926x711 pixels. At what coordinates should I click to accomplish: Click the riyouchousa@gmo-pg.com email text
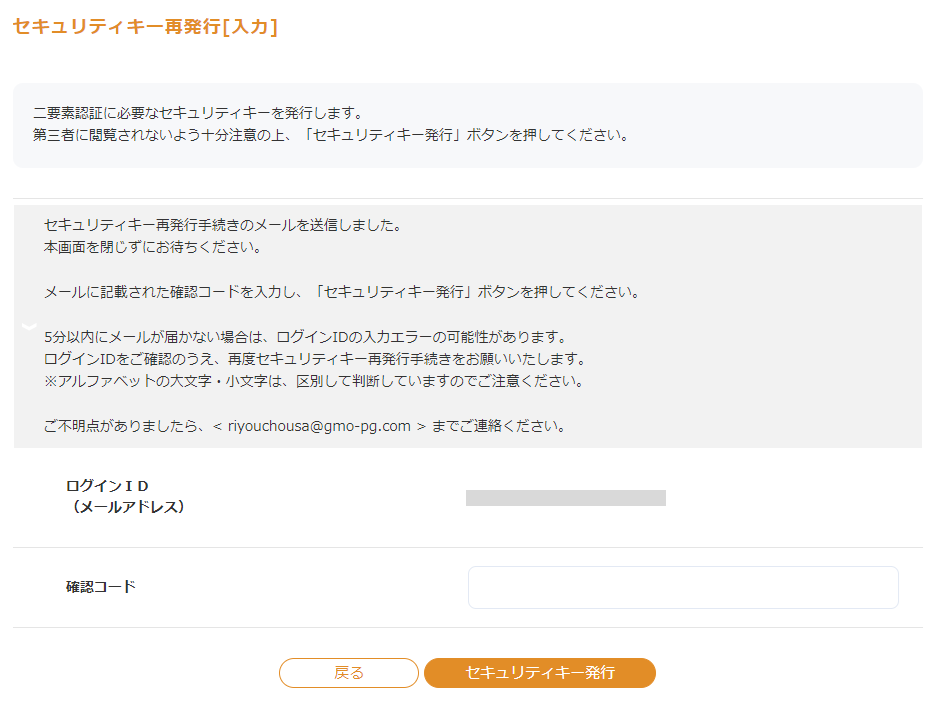pos(319,426)
